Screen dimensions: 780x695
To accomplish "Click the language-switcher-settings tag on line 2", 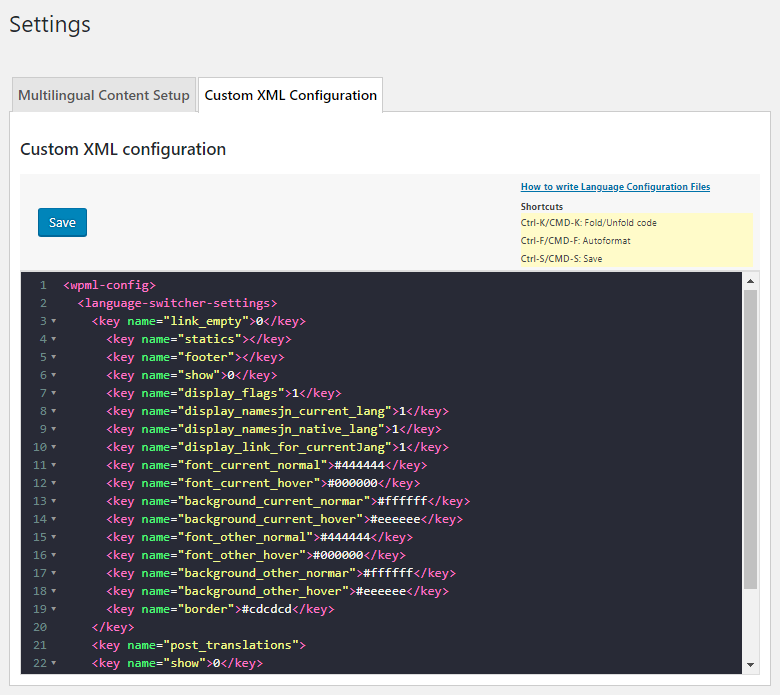I will 177,303.
